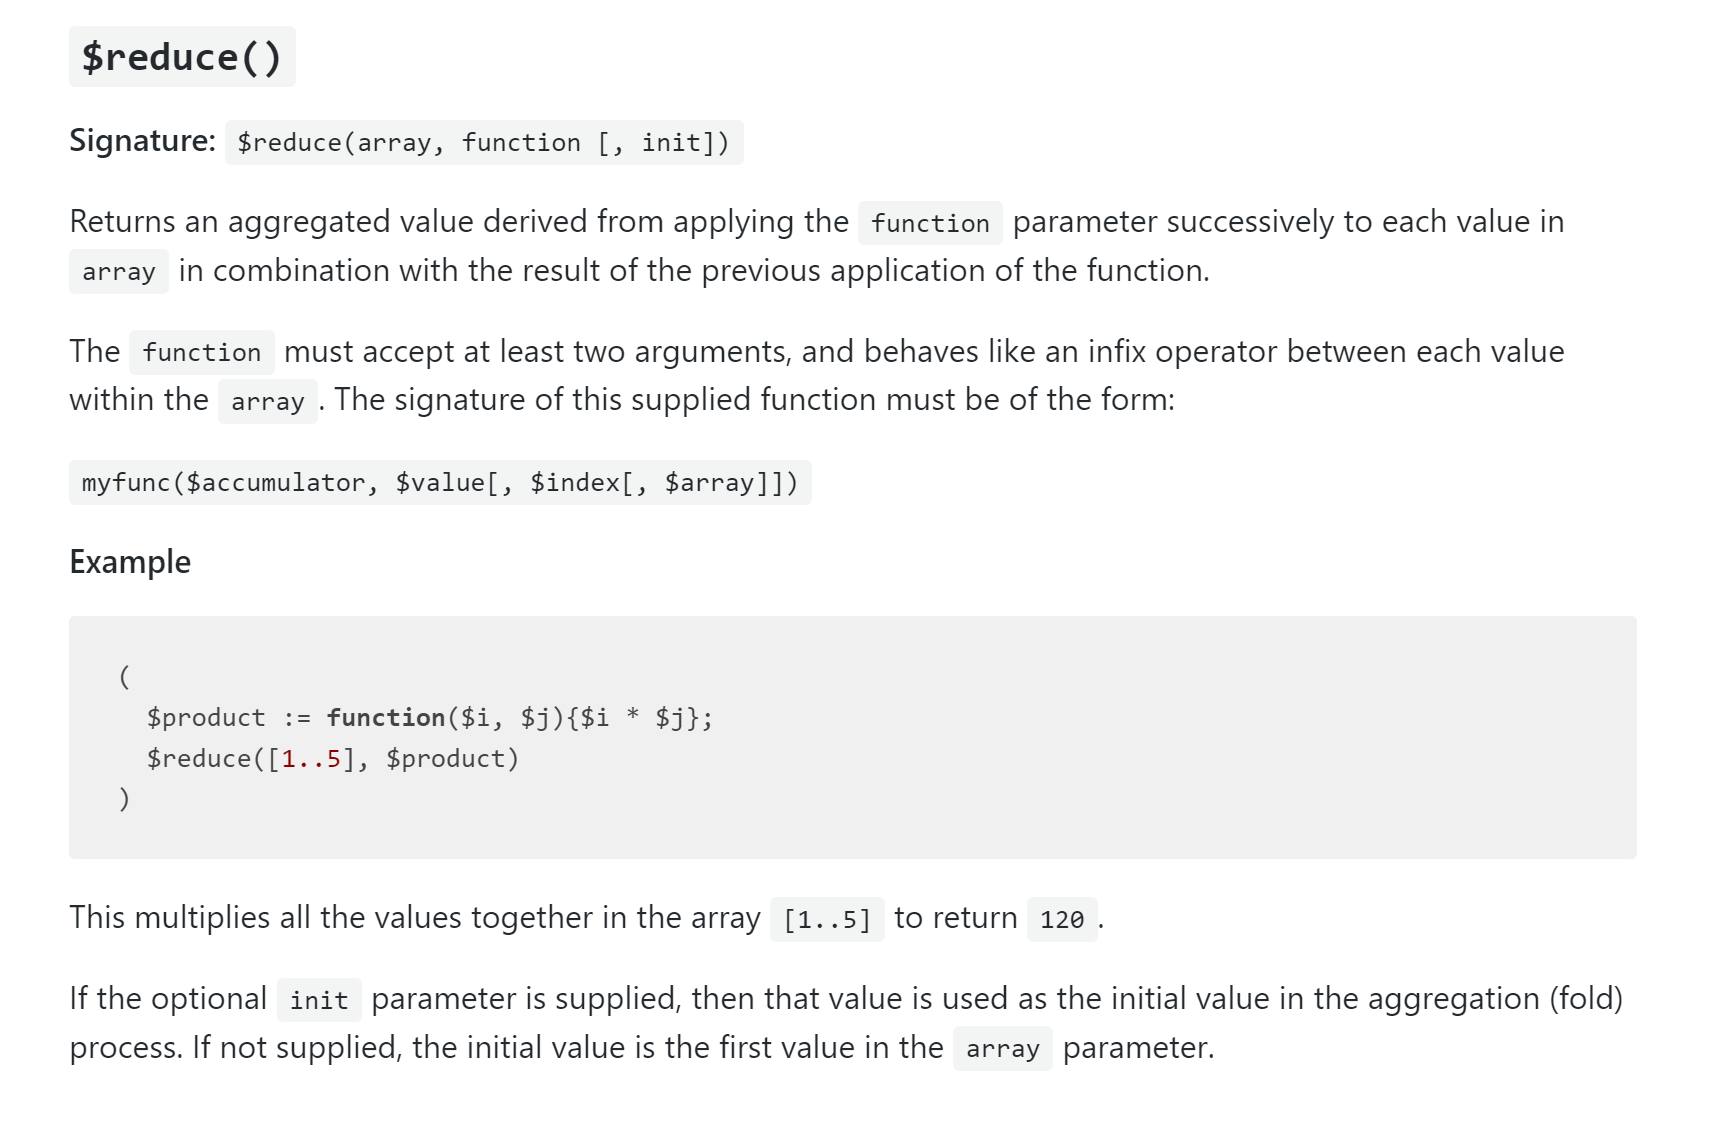Click the $reduce([1..5], $product) code line
The image size is (1730, 1124).
point(333,759)
